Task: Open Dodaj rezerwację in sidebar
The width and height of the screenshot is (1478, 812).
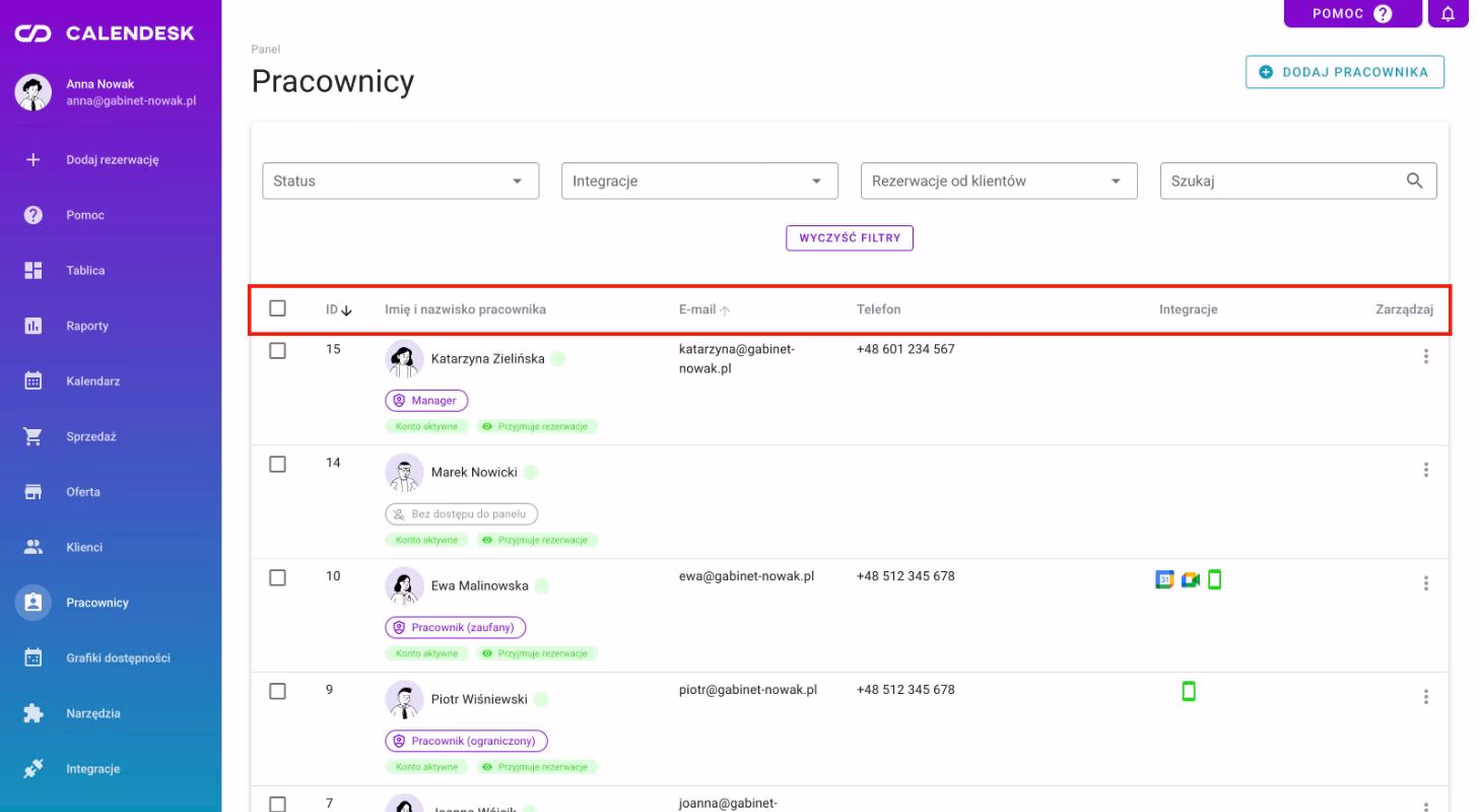Action: coord(110,159)
